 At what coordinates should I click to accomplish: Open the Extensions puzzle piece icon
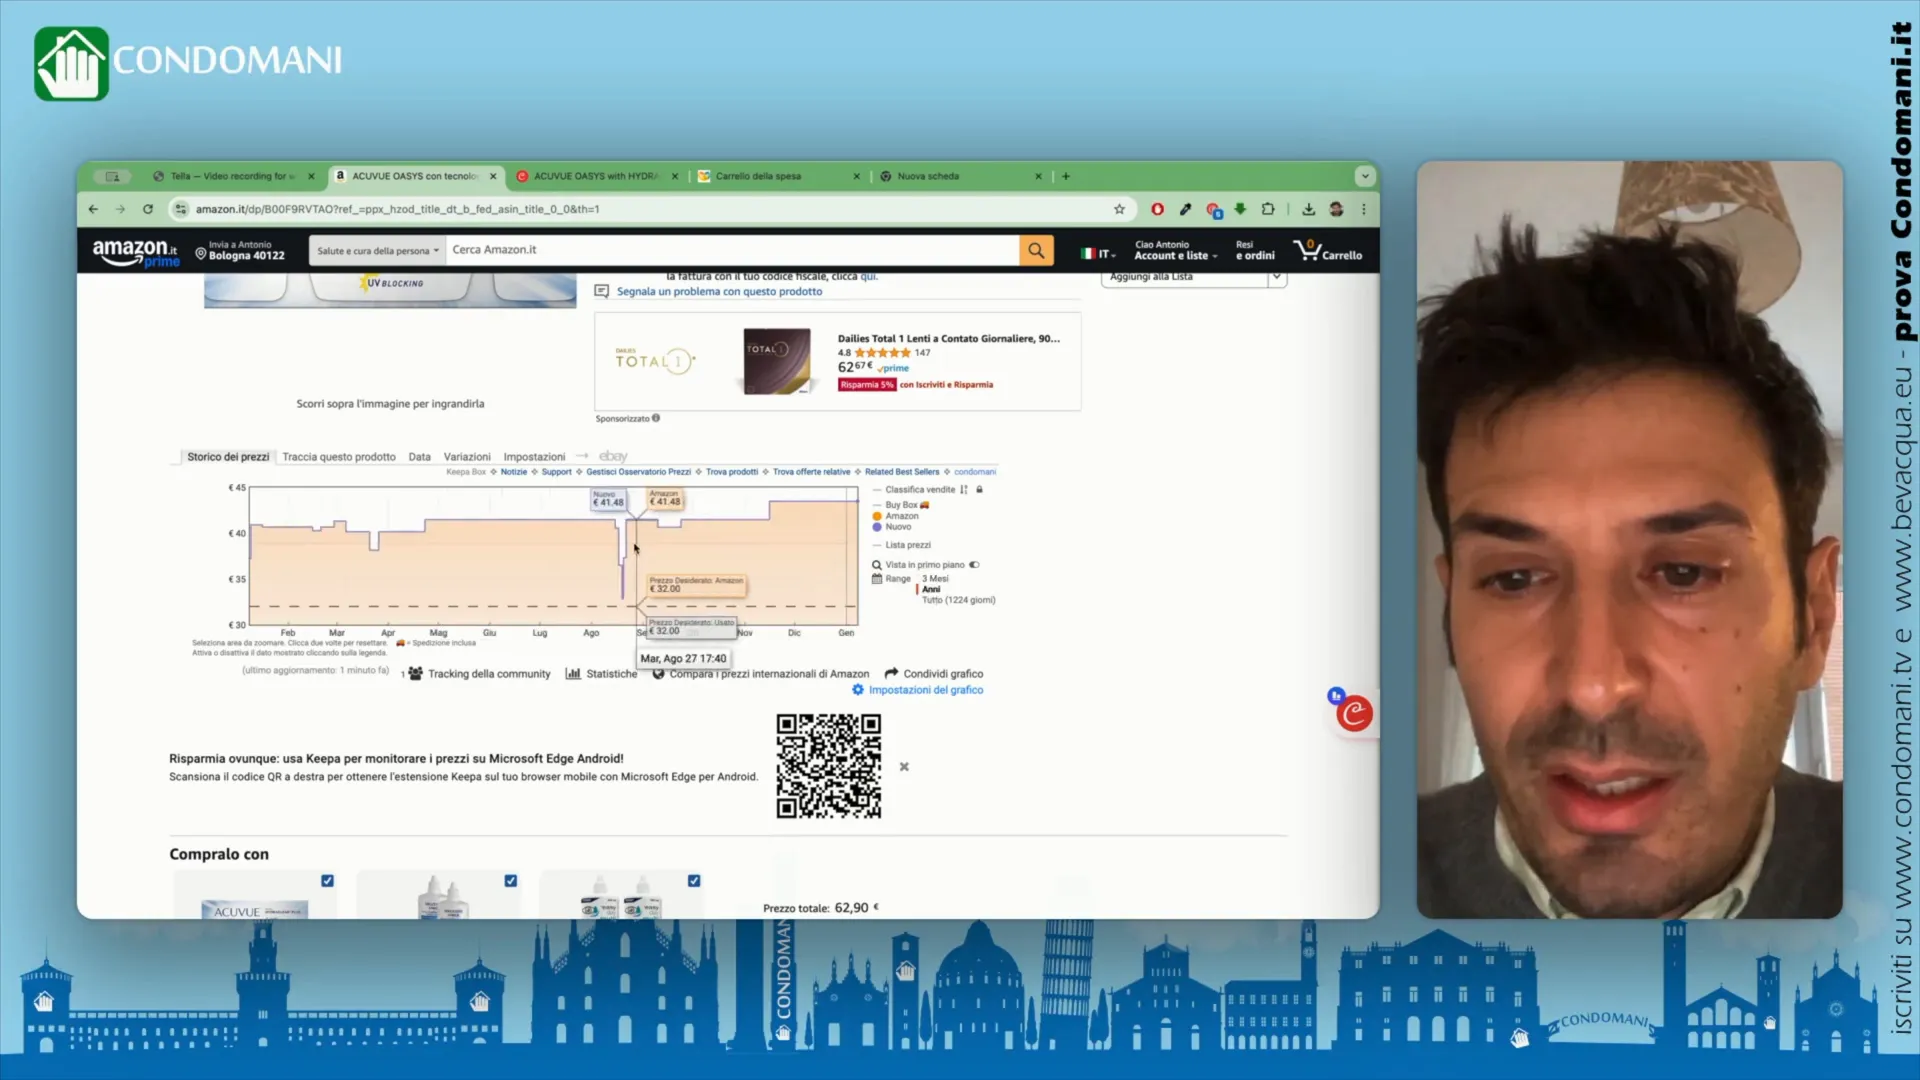pos(1268,209)
